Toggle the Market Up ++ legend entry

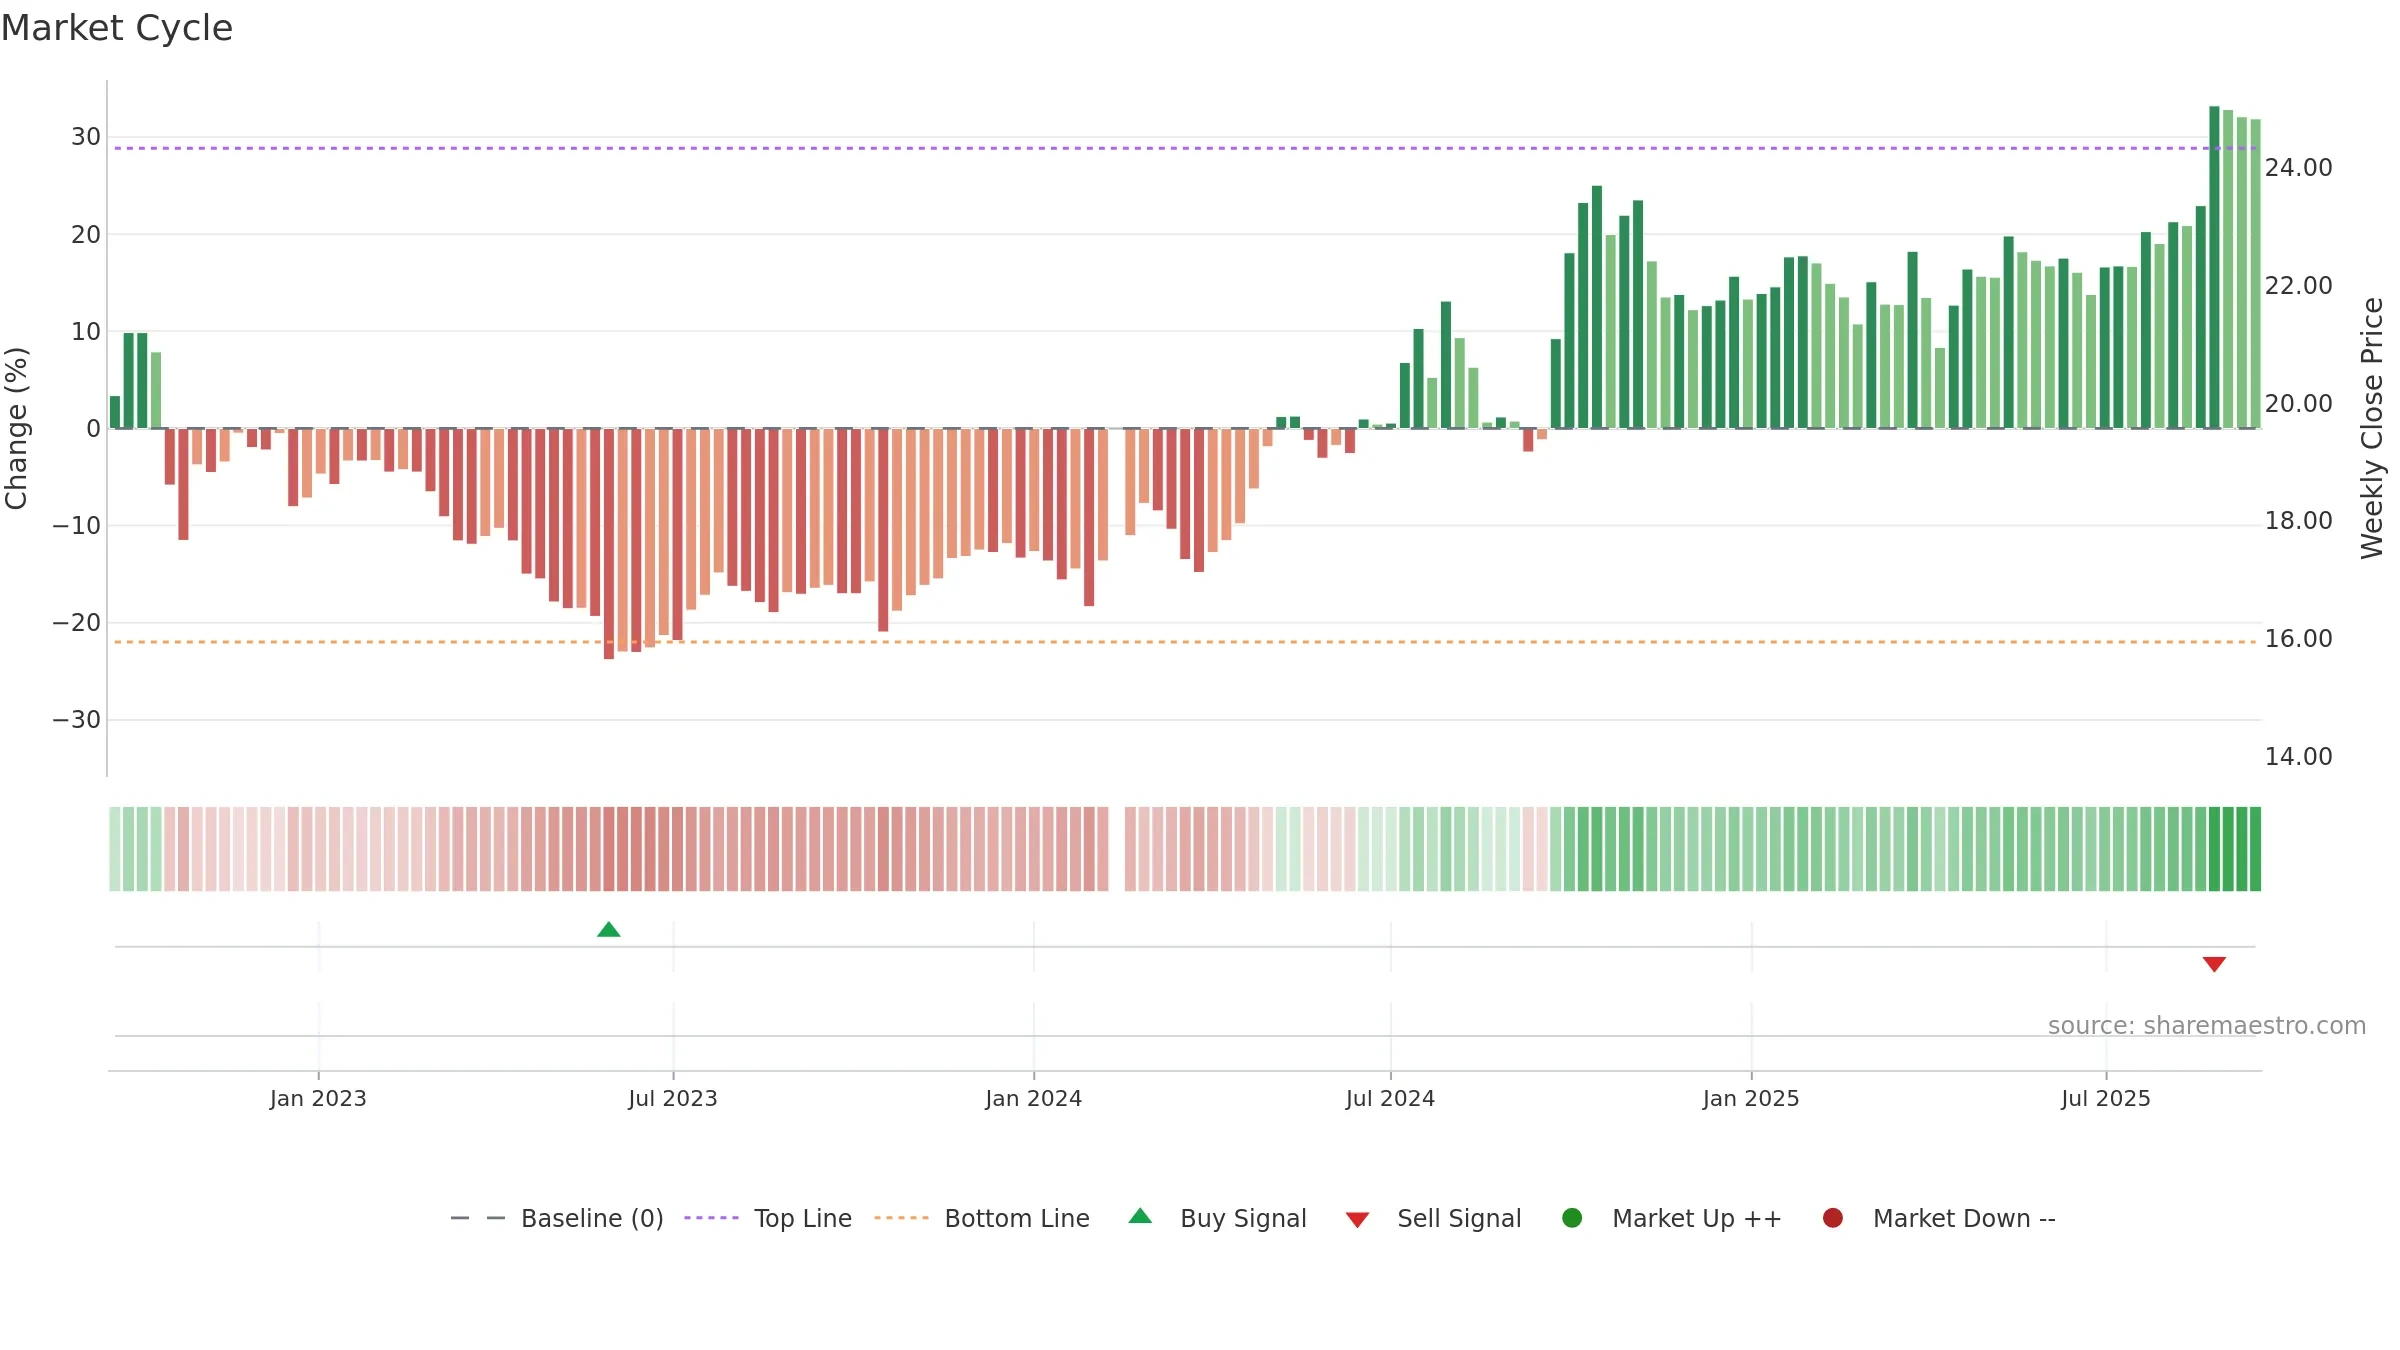click(x=1671, y=1218)
